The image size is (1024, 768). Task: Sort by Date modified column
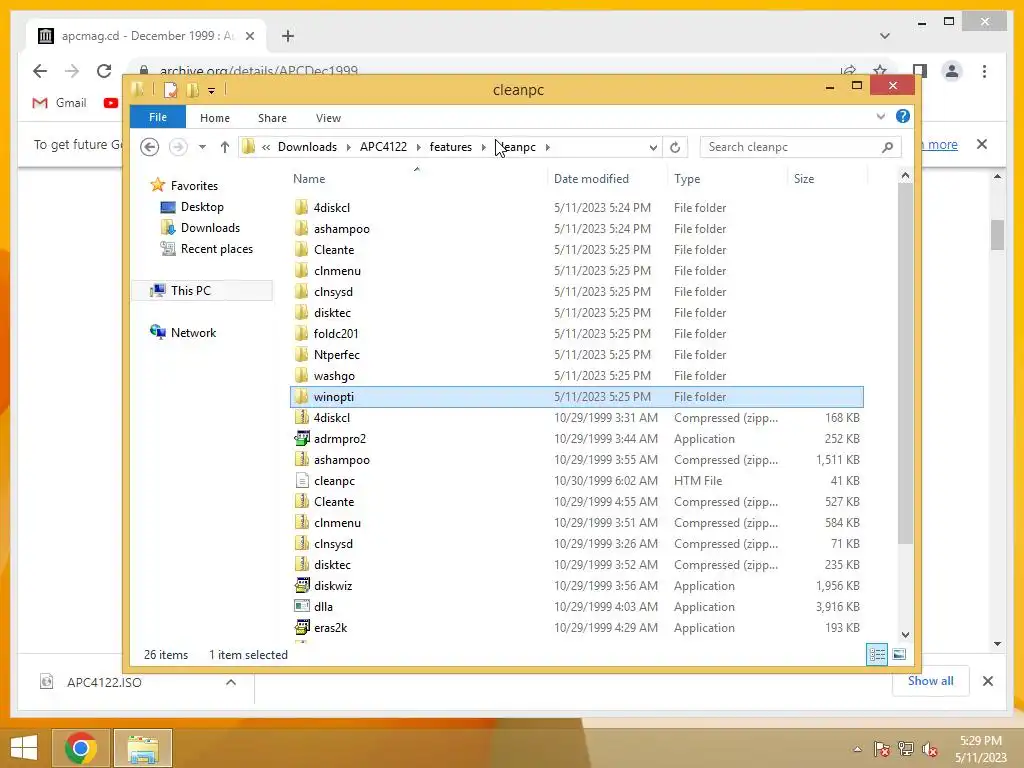coord(591,179)
